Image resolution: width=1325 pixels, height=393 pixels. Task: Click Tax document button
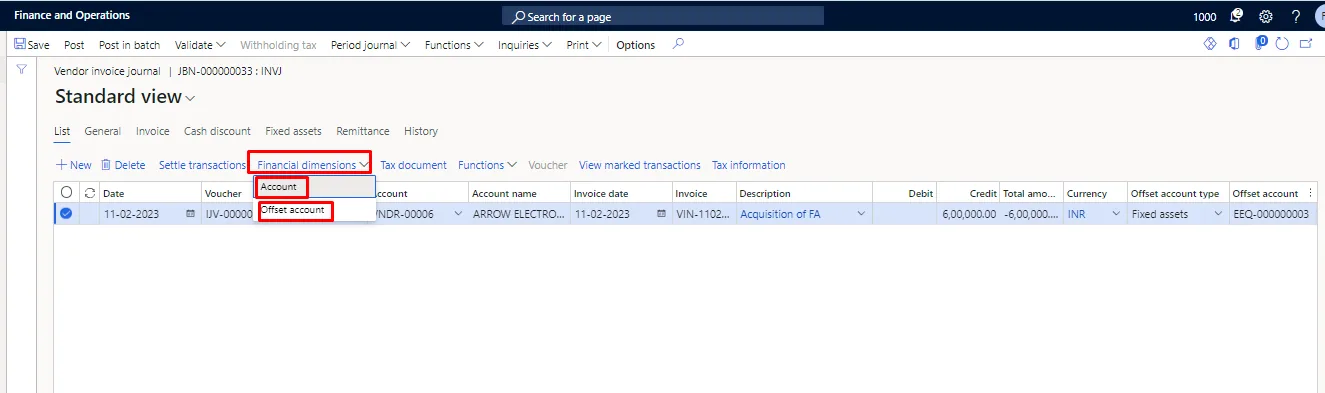coord(413,165)
